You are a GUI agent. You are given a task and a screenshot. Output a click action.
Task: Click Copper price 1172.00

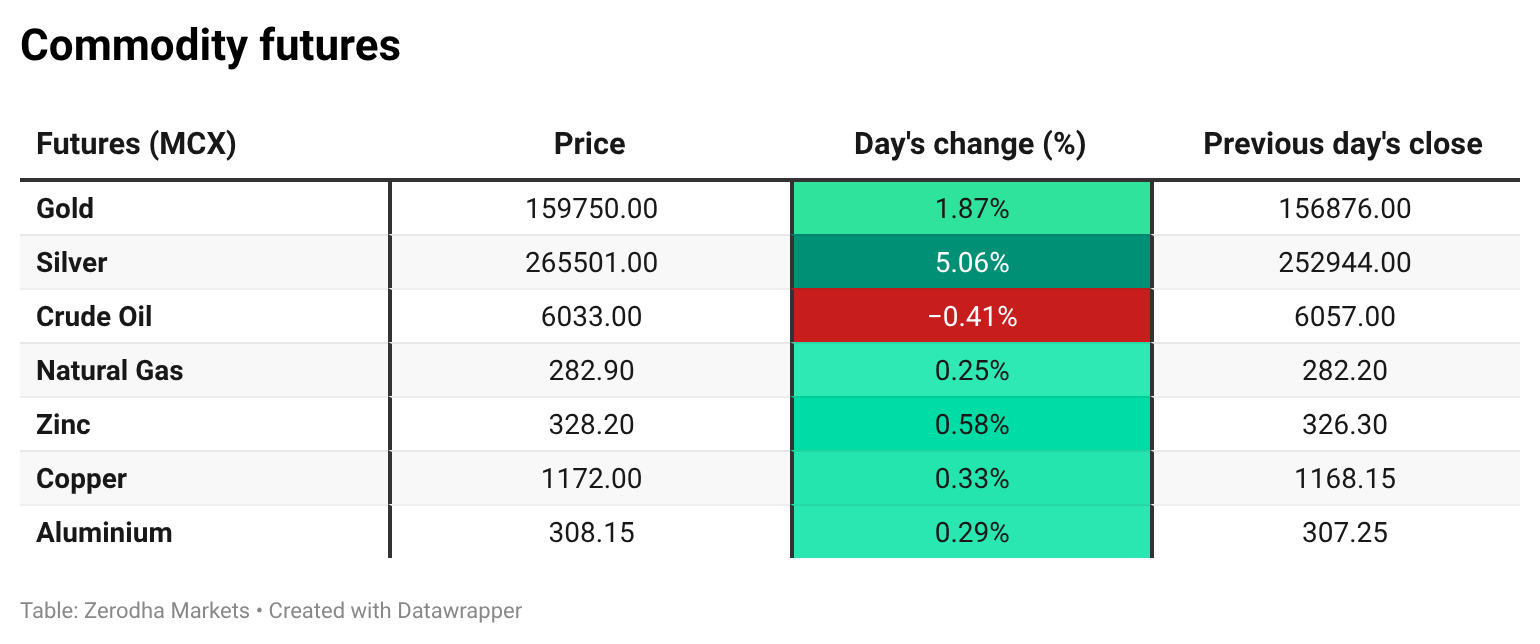(x=591, y=479)
